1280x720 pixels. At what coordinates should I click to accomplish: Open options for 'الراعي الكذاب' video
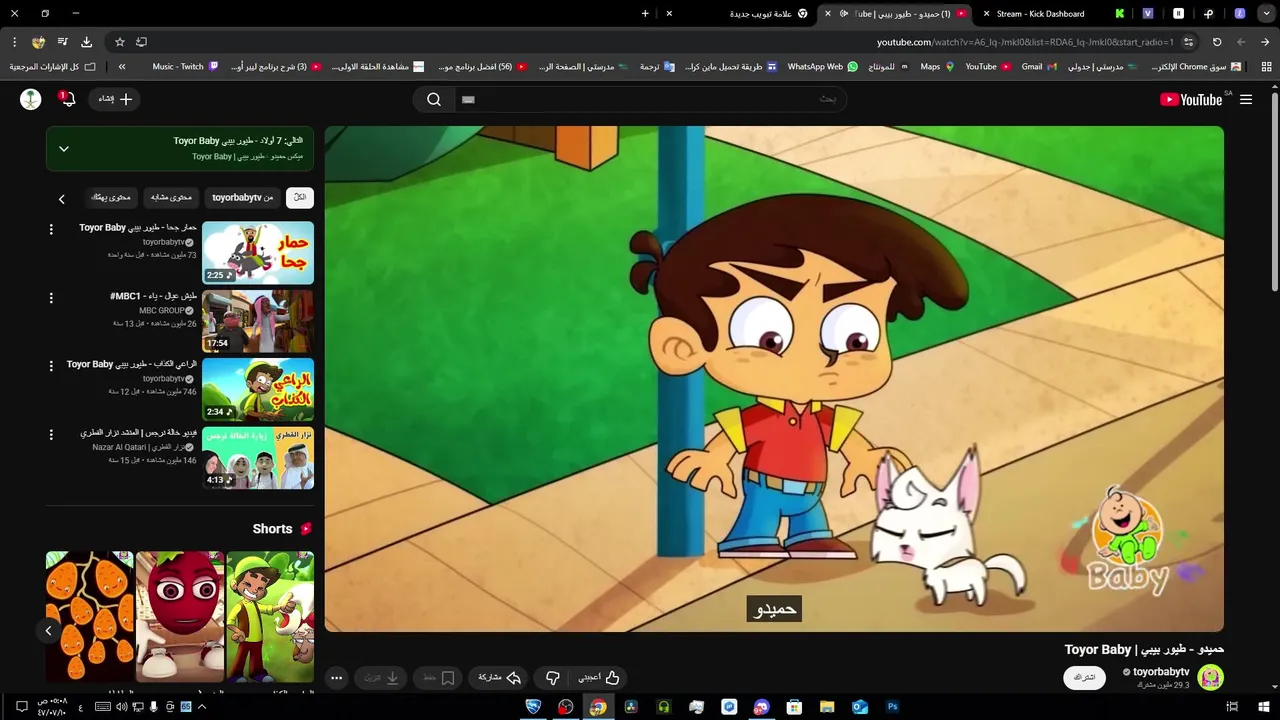click(x=51, y=366)
